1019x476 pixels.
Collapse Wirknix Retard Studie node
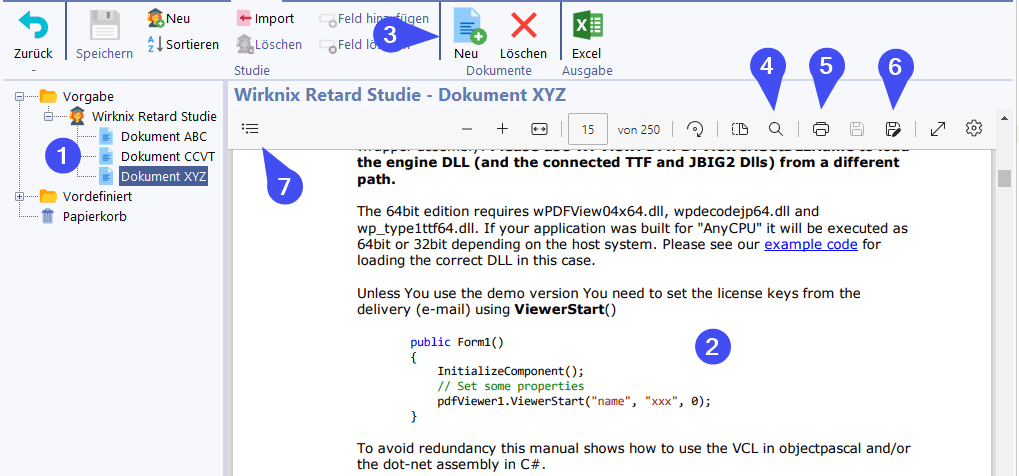(48, 116)
